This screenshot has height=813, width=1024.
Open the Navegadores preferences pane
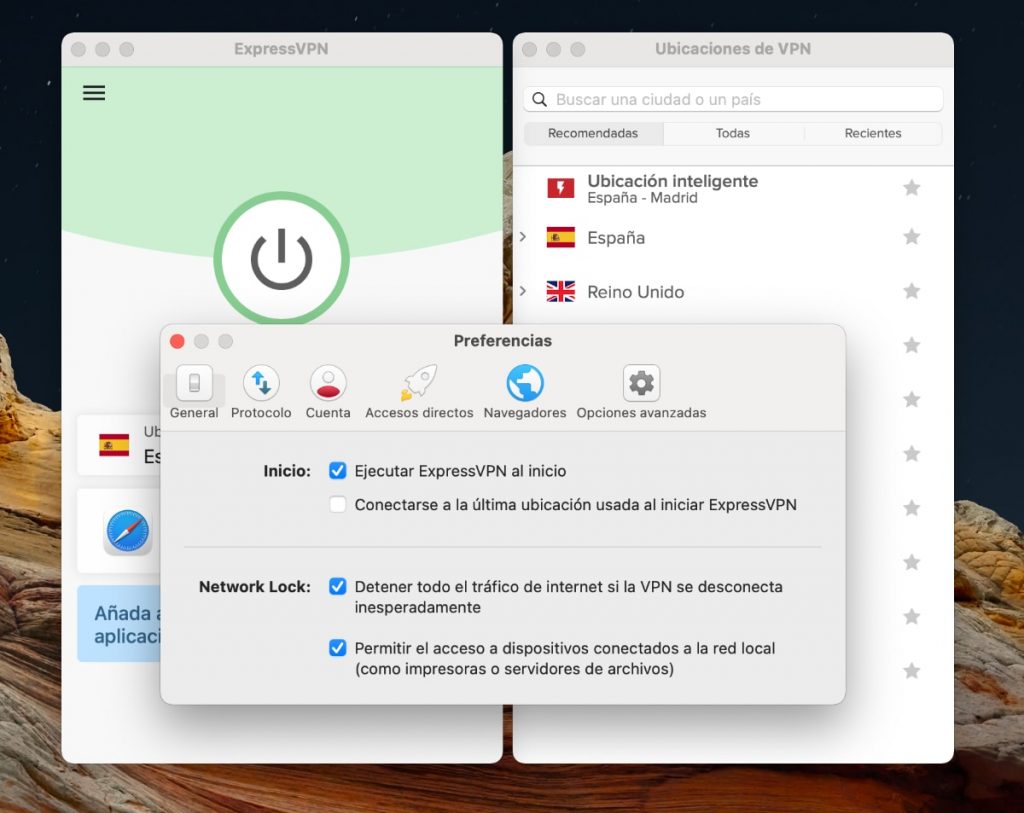pos(525,392)
